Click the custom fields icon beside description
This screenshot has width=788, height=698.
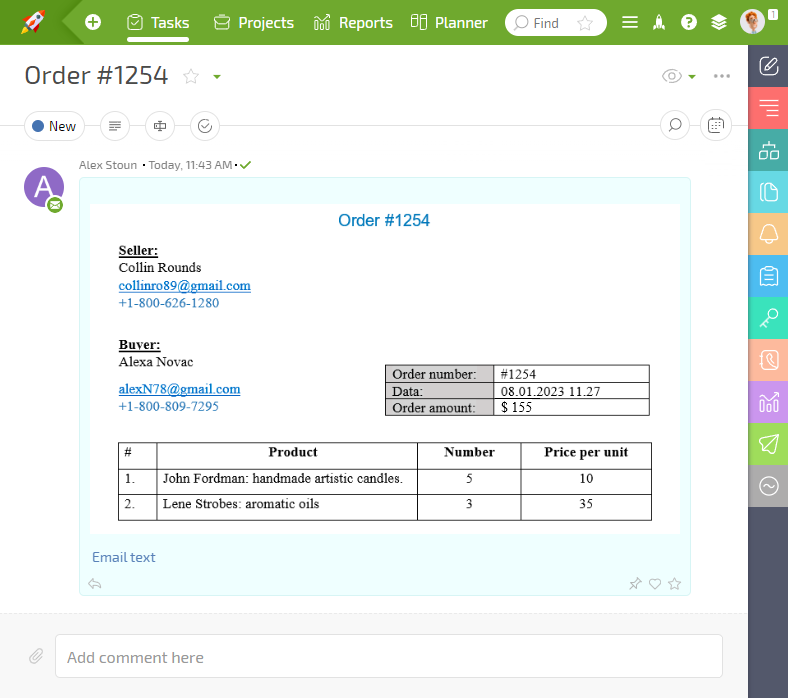[160, 126]
